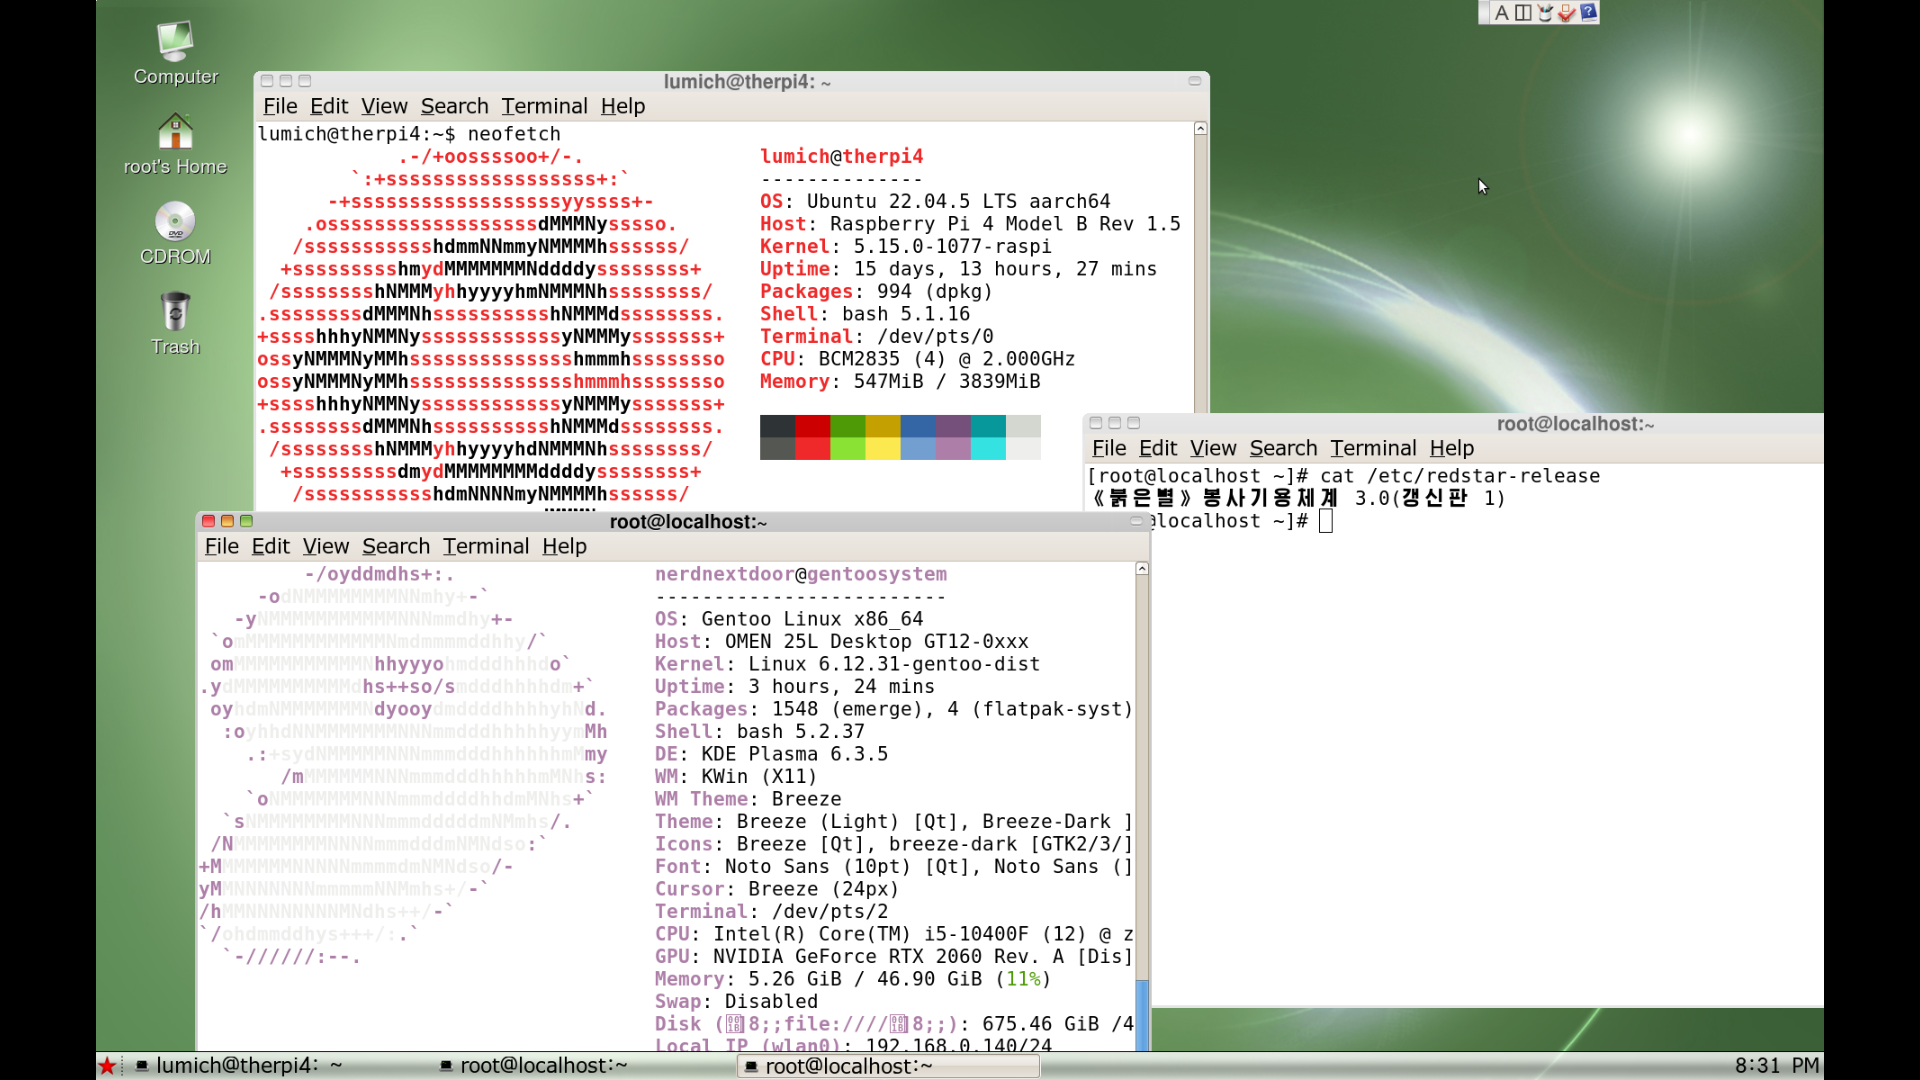
Task: Click the 'A' input language tray icon
Action: pos(1501,13)
